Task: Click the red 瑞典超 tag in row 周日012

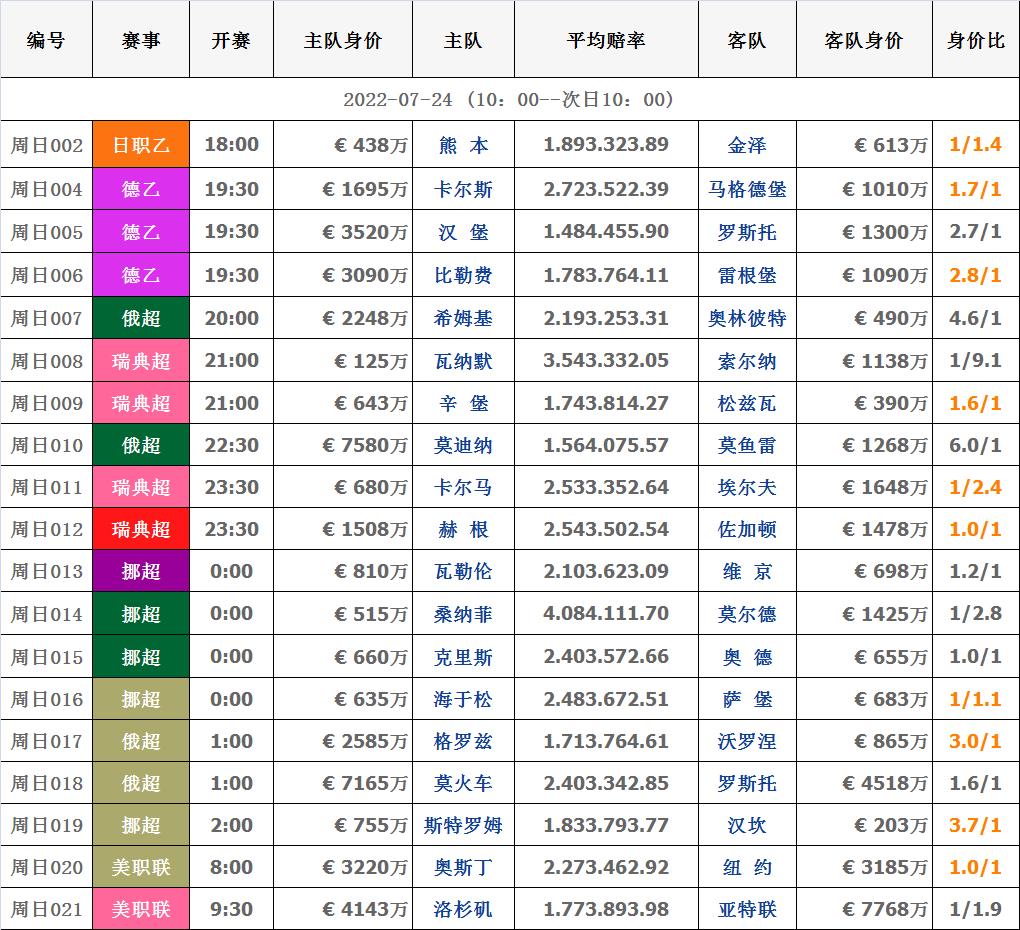Action: (x=141, y=529)
